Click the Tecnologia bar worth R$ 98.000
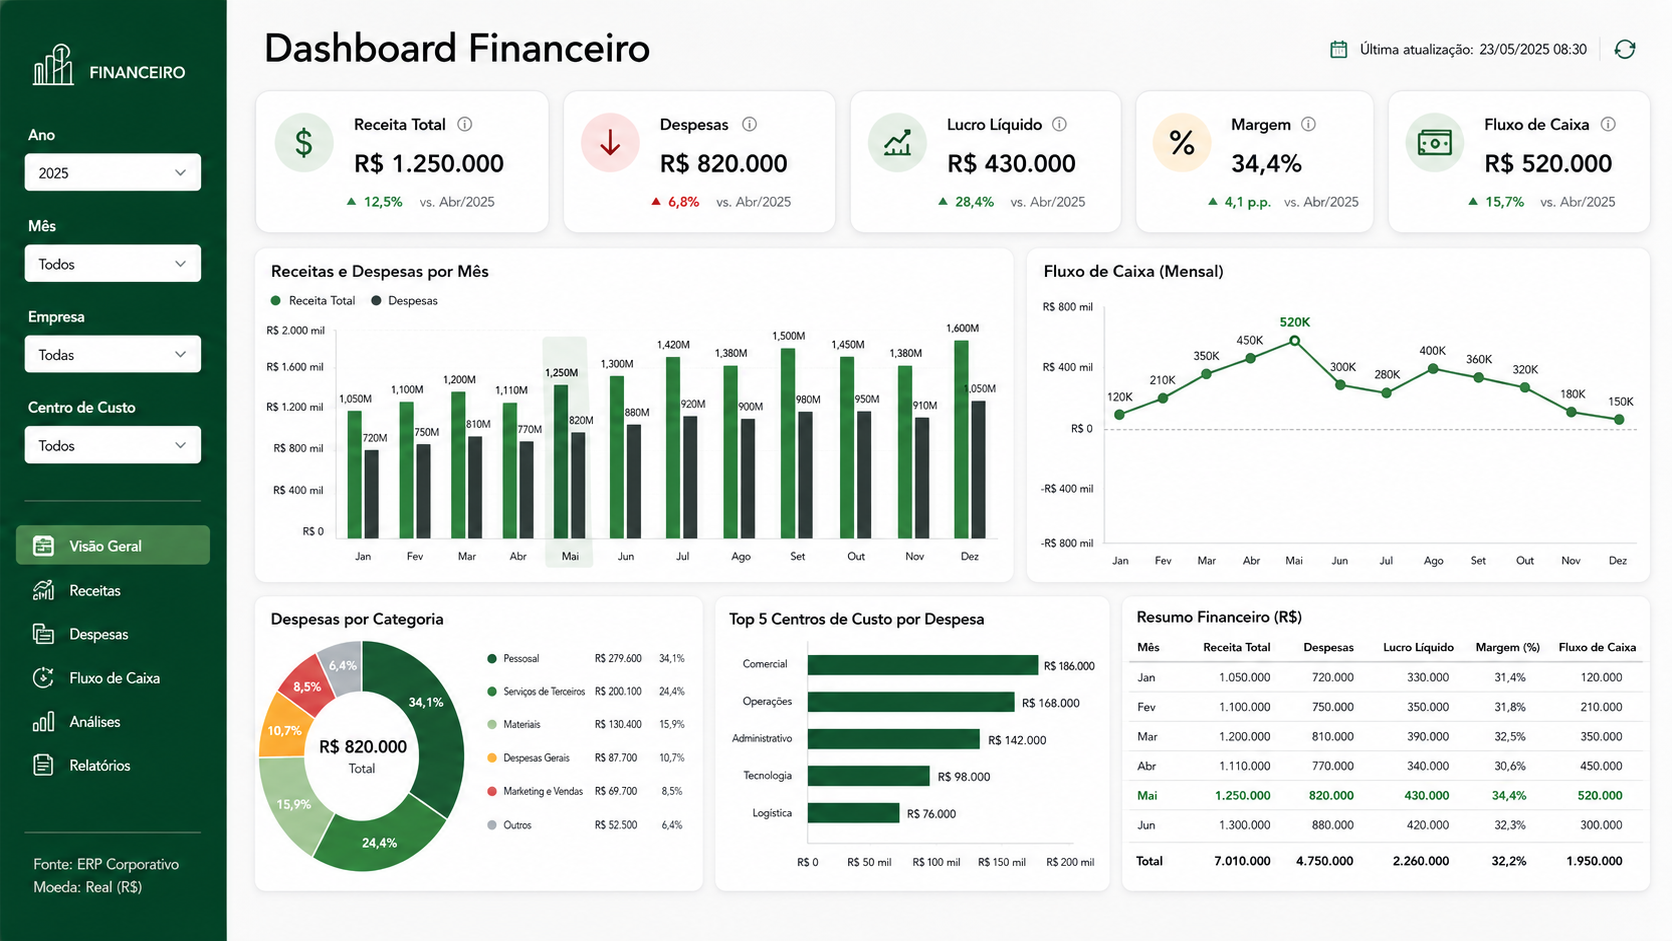 (x=869, y=776)
